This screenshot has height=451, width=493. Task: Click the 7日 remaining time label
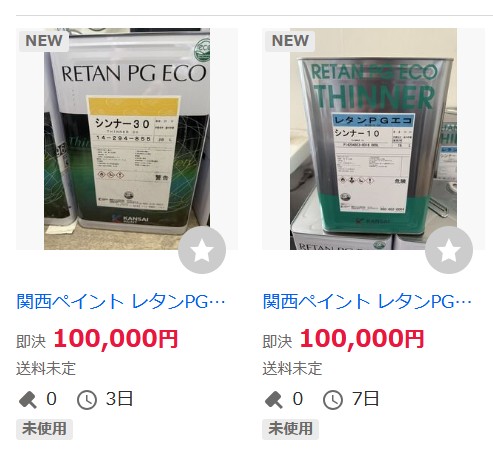[366, 399]
